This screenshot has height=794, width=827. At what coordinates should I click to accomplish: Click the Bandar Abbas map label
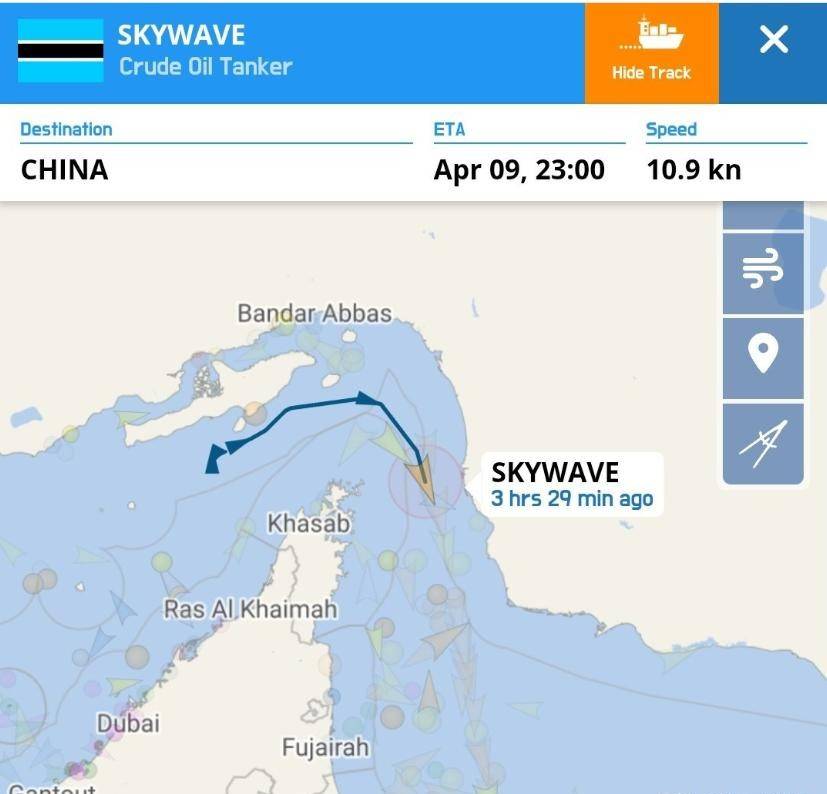coord(314,313)
